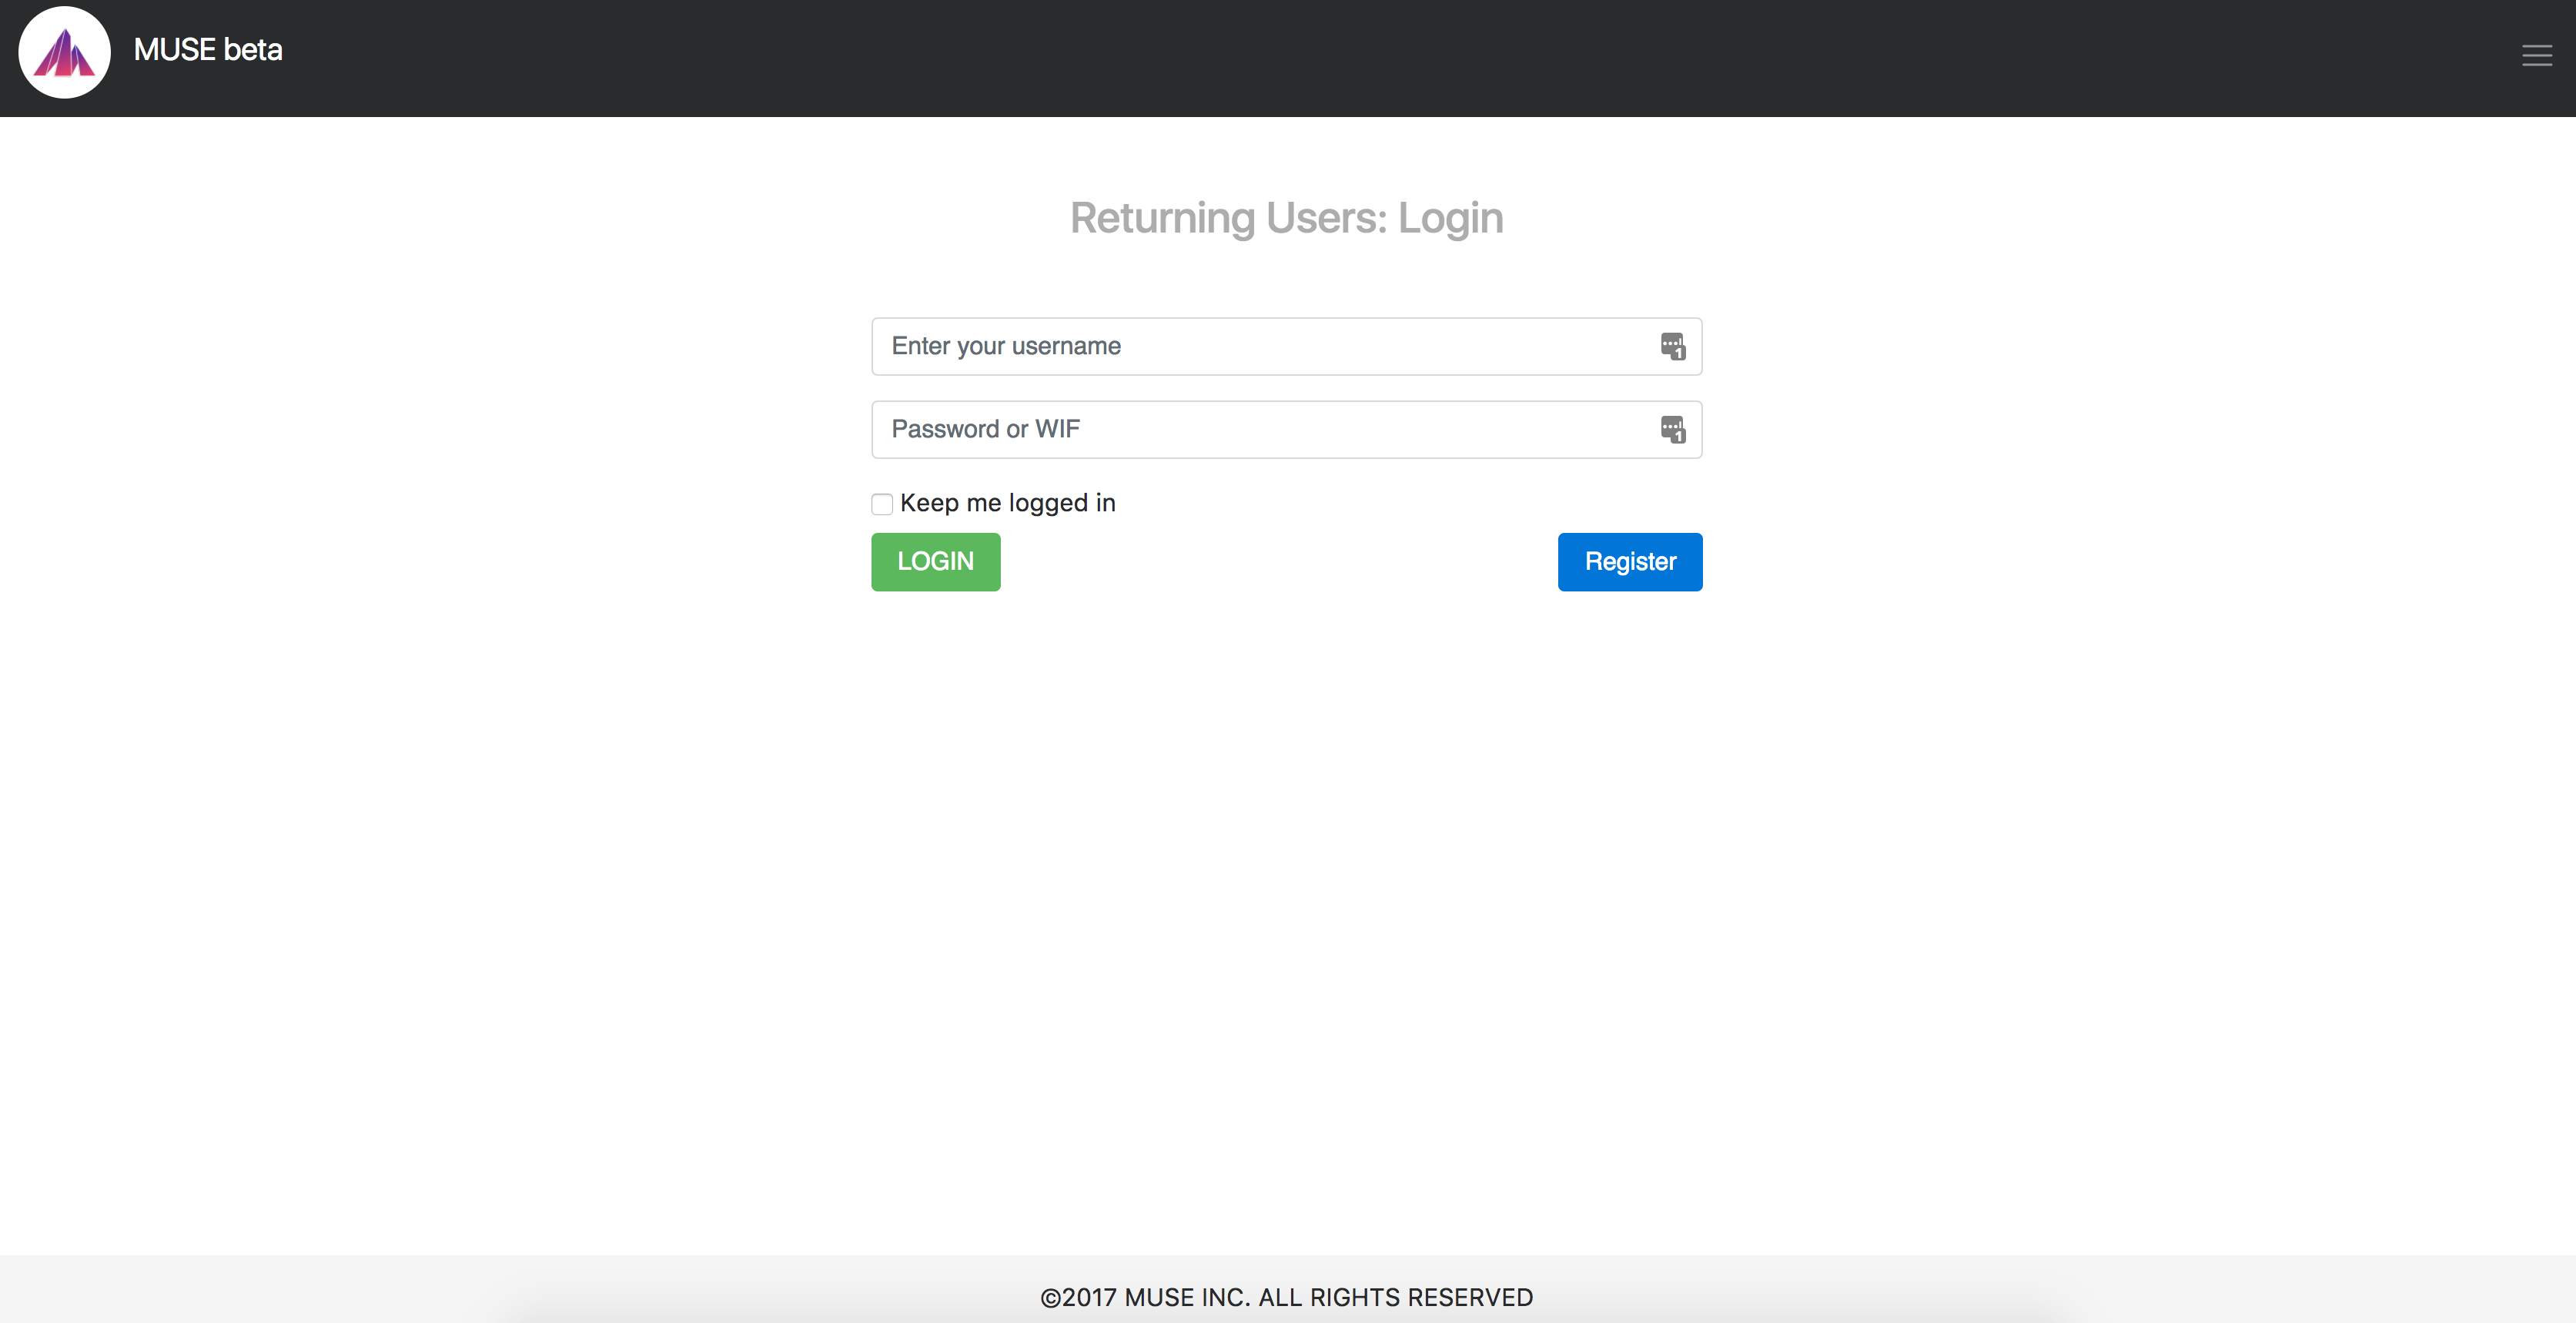Focus the Password or WIF field
The height and width of the screenshot is (1323, 2576).
click(1286, 430)
